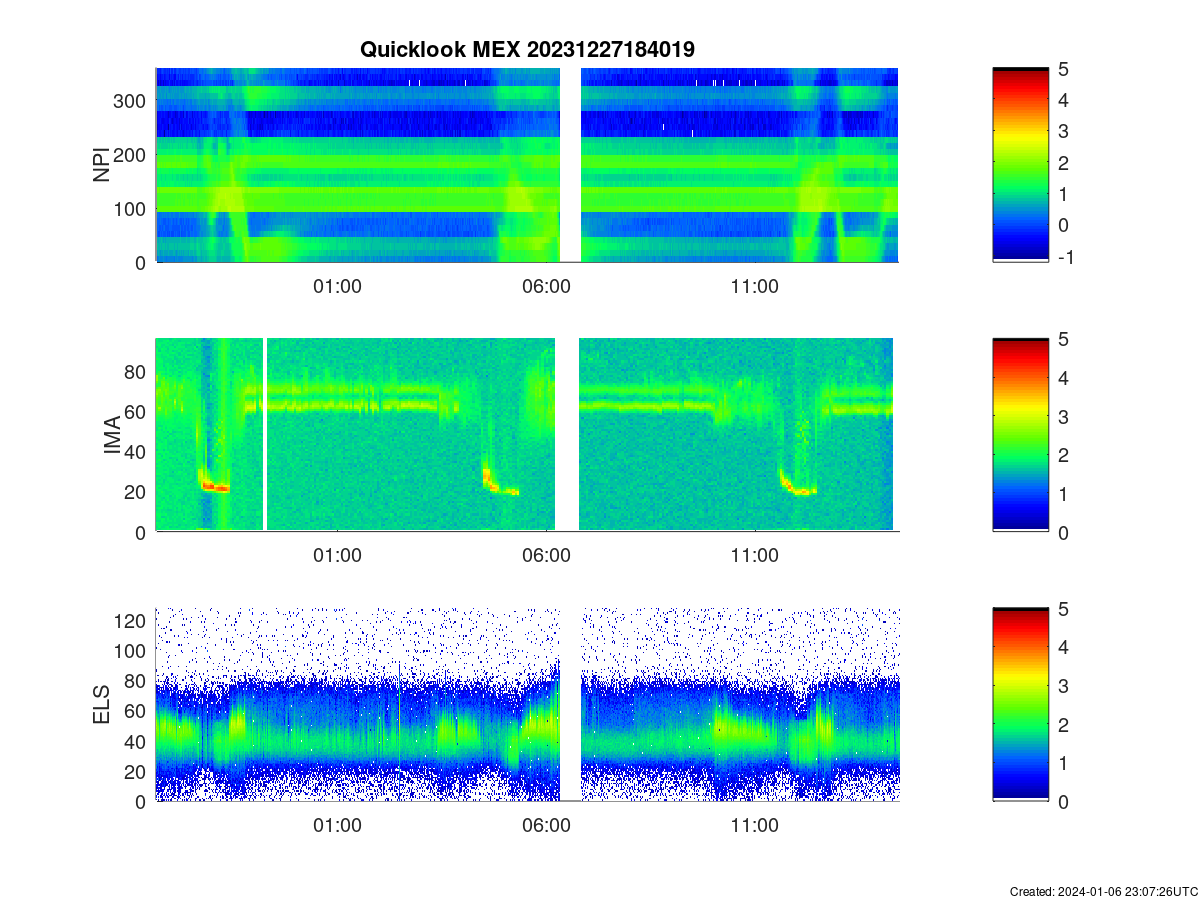
Task: Click the 60 tick on ELS y-axis
Action: [137, 711]
